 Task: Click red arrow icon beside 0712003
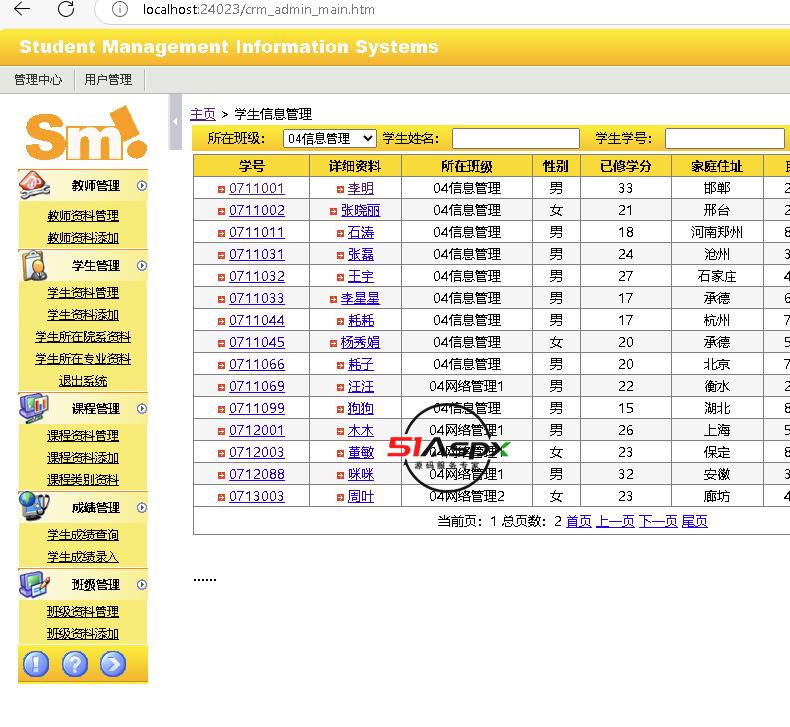pyautogui.click(x=221, y=453)
